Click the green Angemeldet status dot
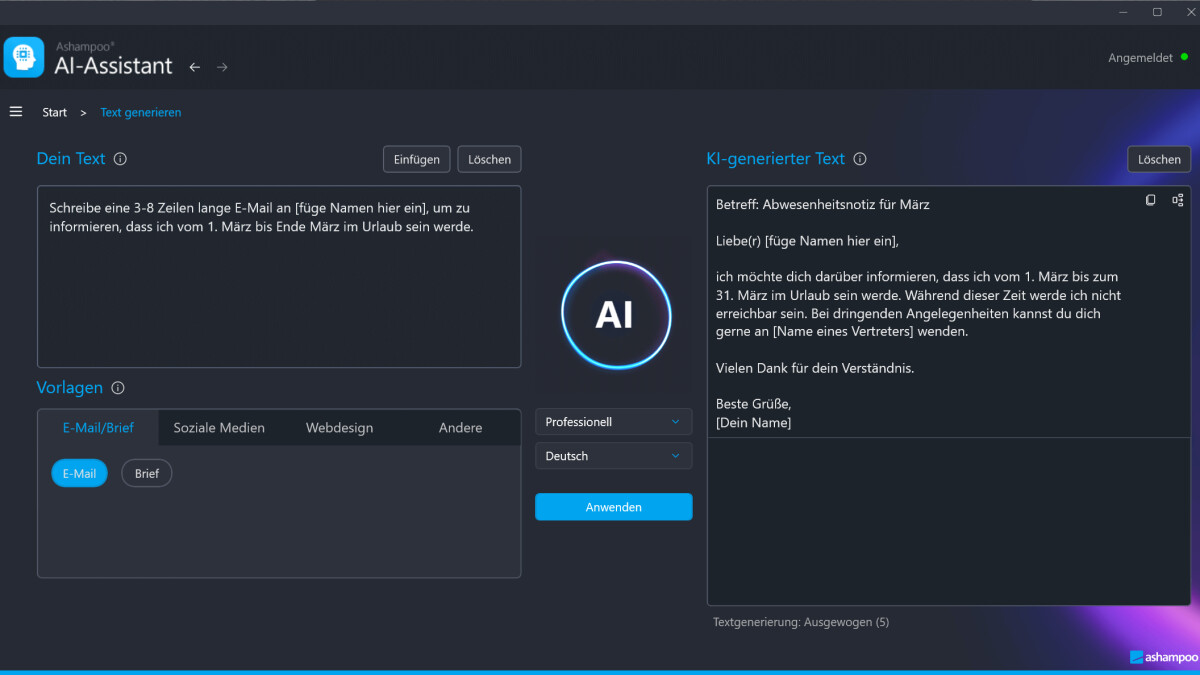 coord(1185,57)
